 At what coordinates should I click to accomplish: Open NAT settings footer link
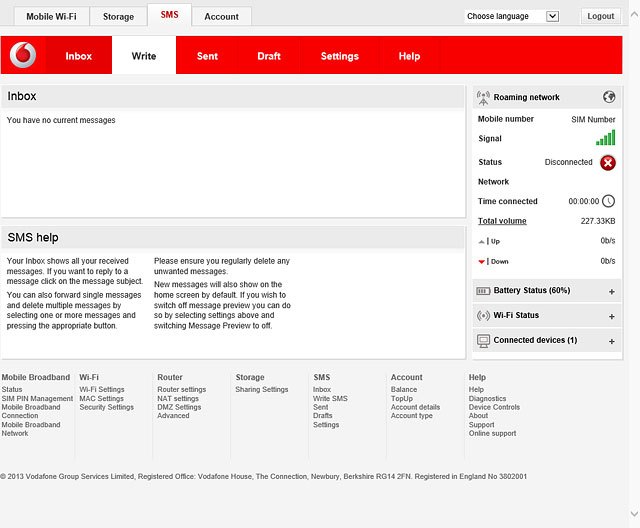[x=178, y=398]
